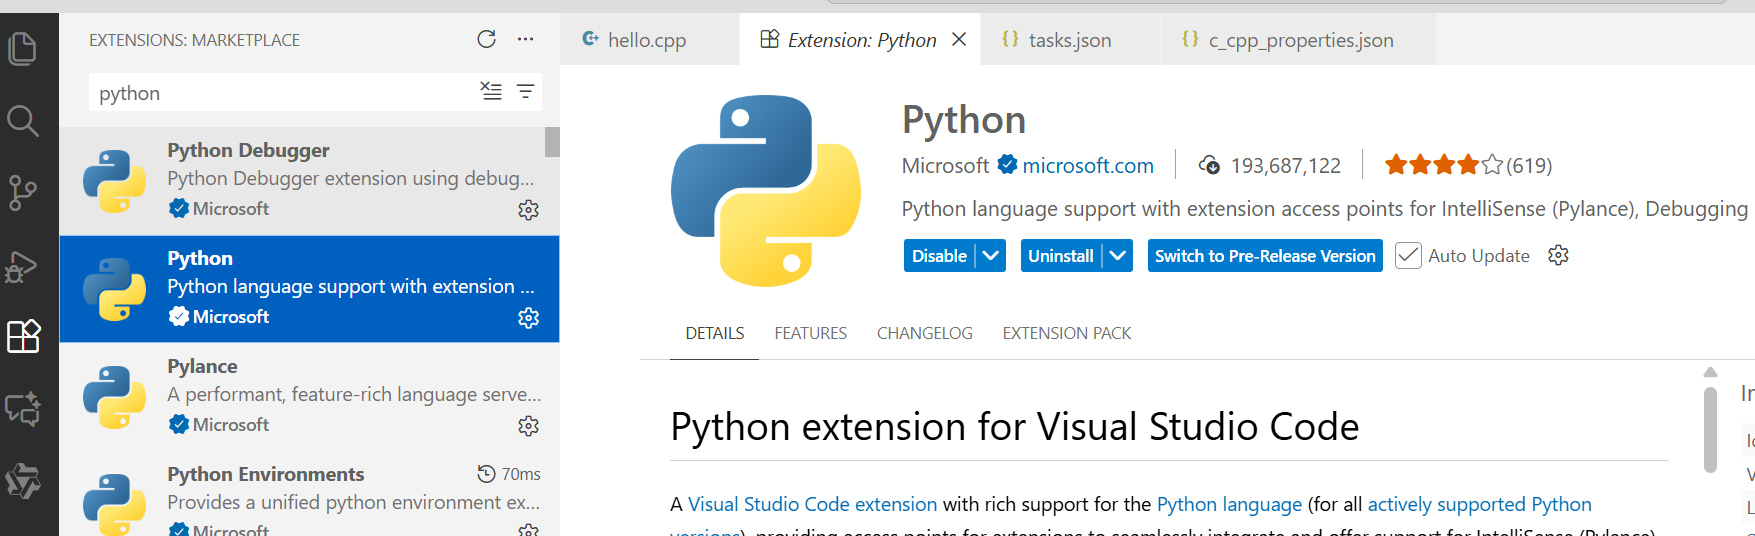Open the filter extensions menu
1755x536 pixels.
point(525,92)
